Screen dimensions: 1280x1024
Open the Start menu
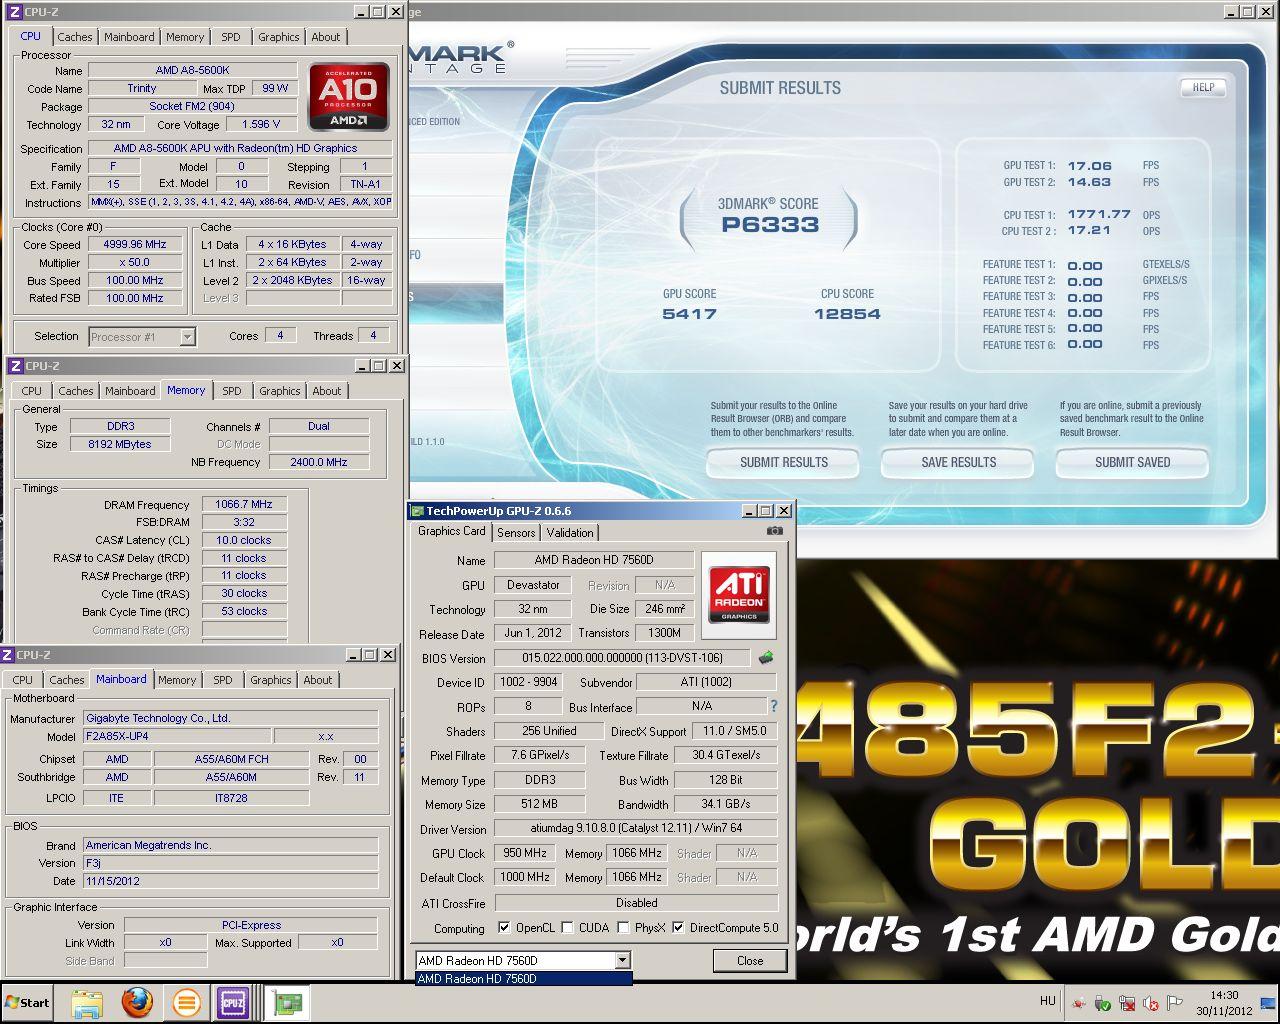point(27,1002)
